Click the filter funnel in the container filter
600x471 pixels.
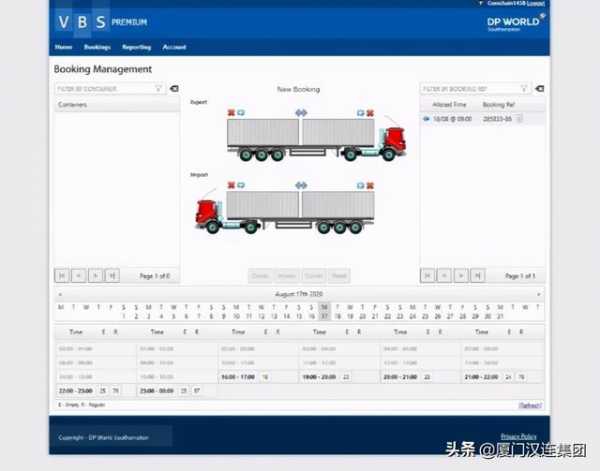[158, 89]
